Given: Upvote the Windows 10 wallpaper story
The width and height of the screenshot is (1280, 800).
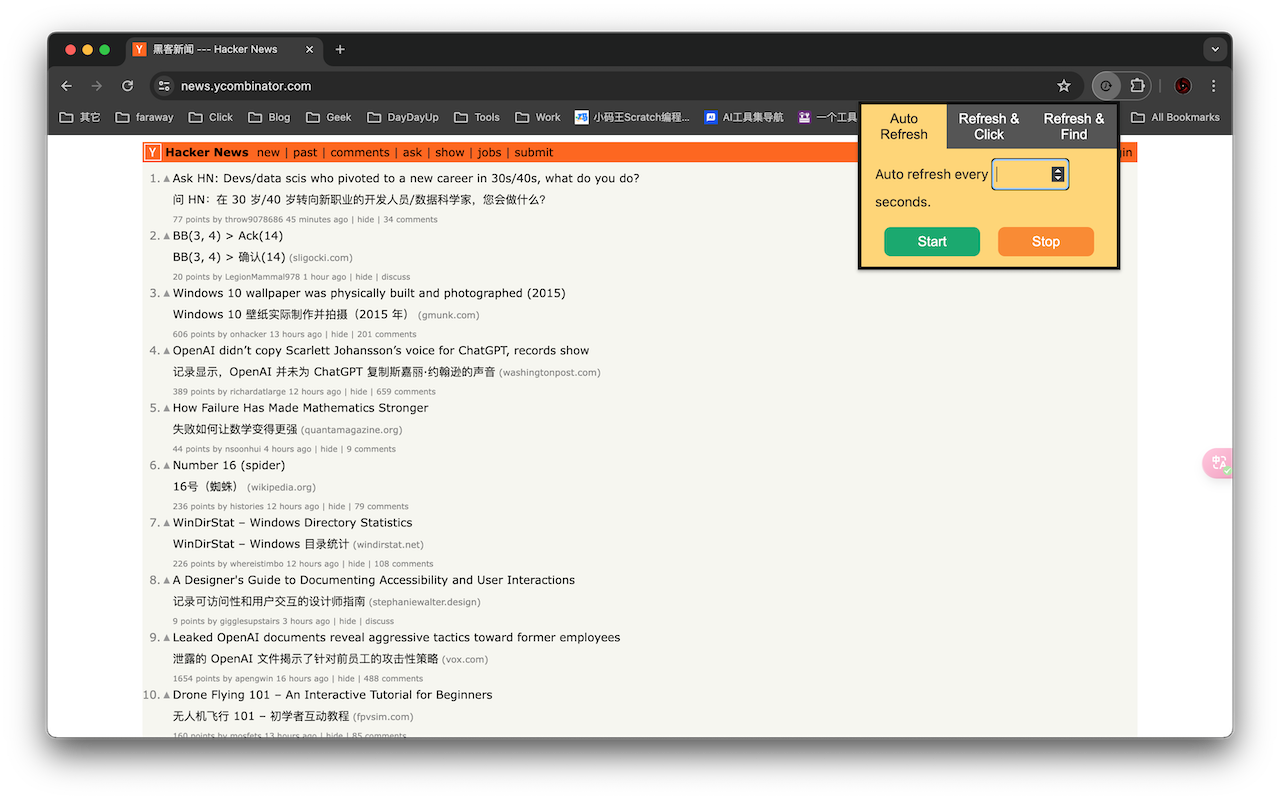Looking at the screenshot, I should click(x=167, y=294).
